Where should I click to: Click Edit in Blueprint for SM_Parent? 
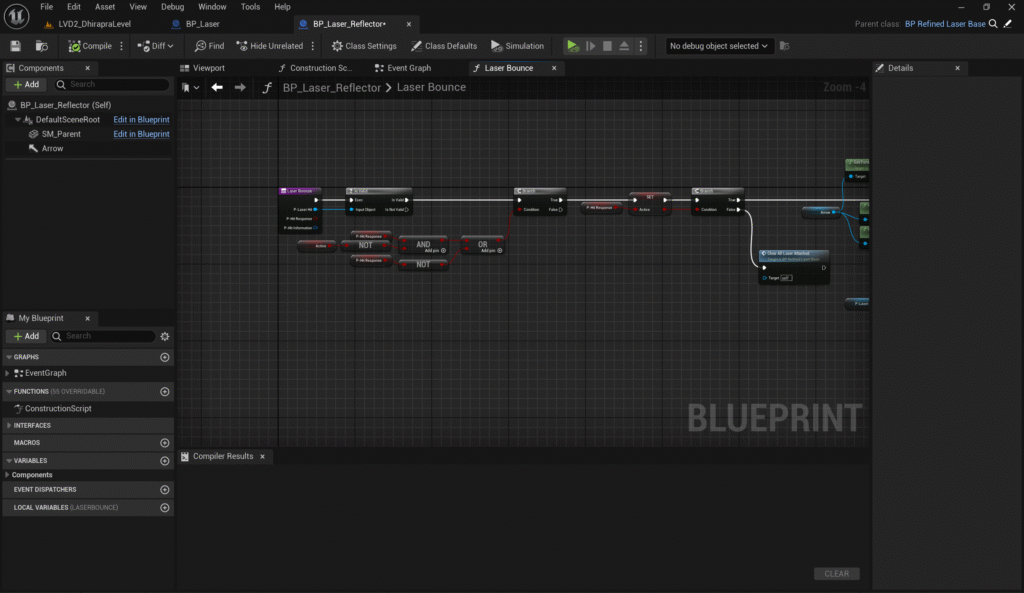click(141, 135)
